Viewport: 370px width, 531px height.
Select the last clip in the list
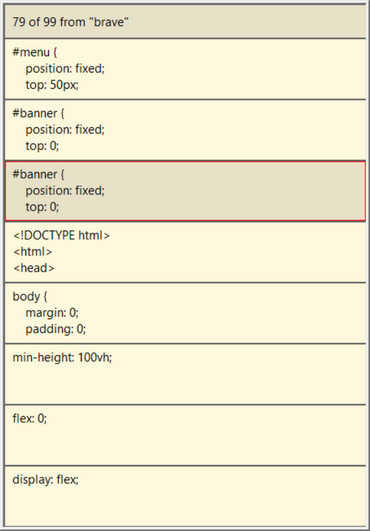[185, 496]
